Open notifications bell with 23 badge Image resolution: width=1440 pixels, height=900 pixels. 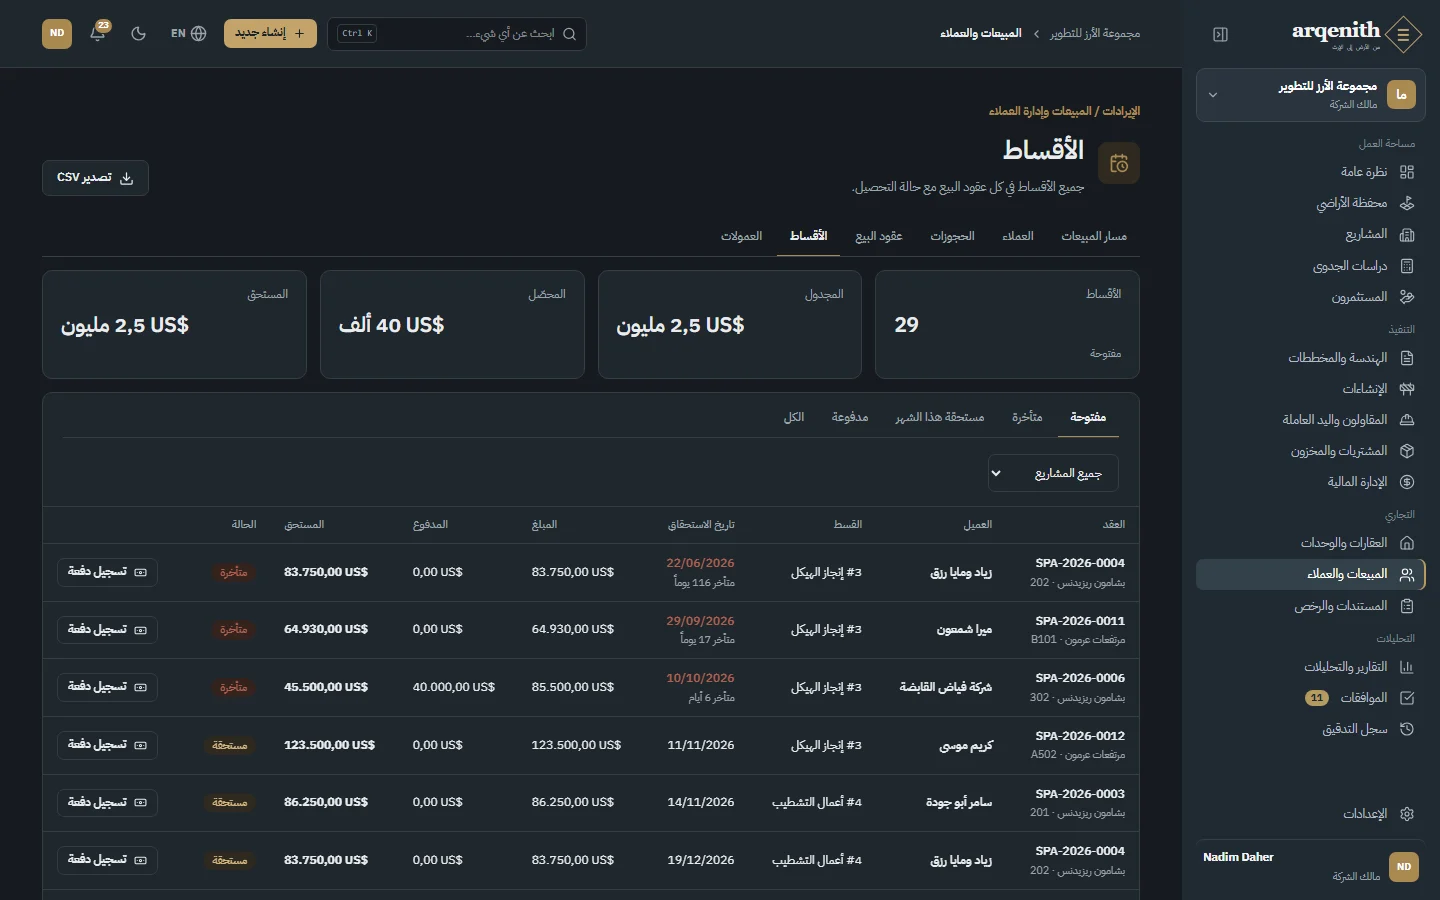click(98, 33)
